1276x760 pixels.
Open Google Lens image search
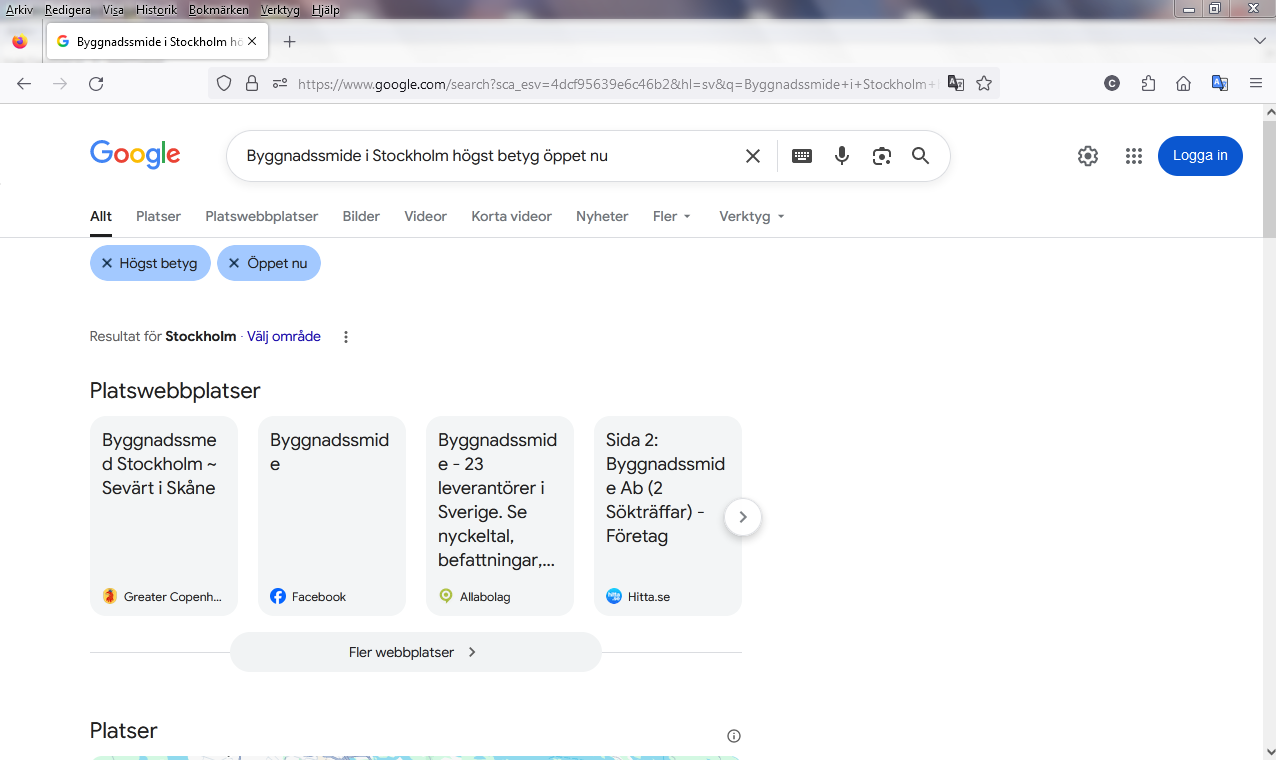(x=881, y=156)
